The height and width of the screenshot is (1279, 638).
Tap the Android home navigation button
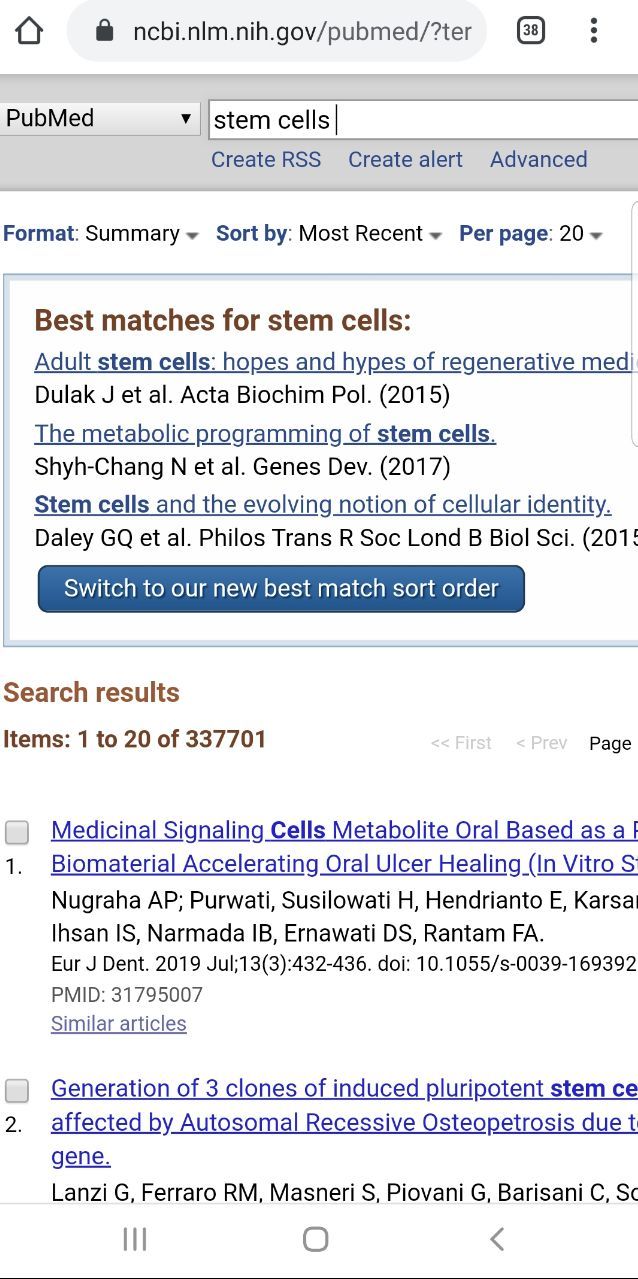click(x=316, y=1240)
